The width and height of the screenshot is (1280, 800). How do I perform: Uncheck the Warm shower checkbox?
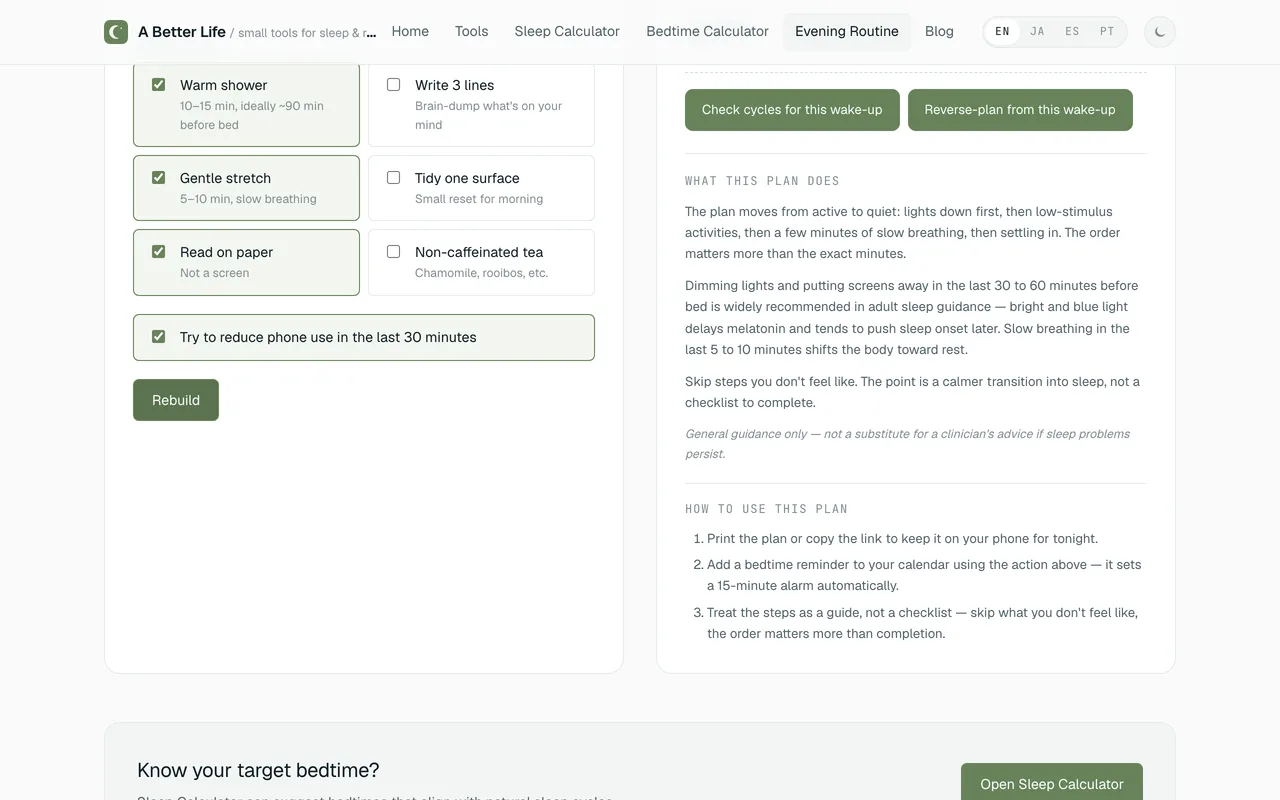tap(158, 85)
